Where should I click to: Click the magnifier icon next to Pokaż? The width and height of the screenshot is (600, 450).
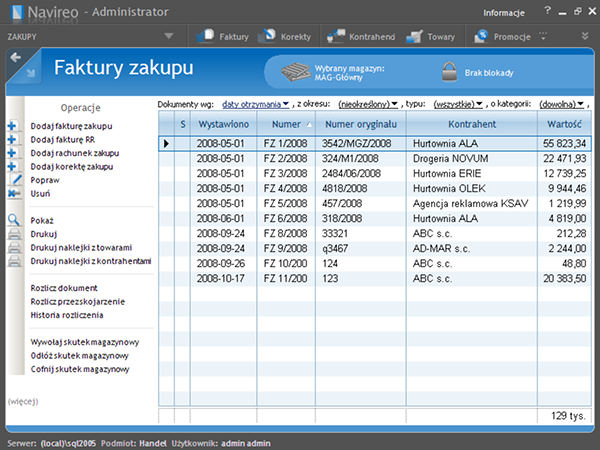pyautogui.click(x=14, y=219)
